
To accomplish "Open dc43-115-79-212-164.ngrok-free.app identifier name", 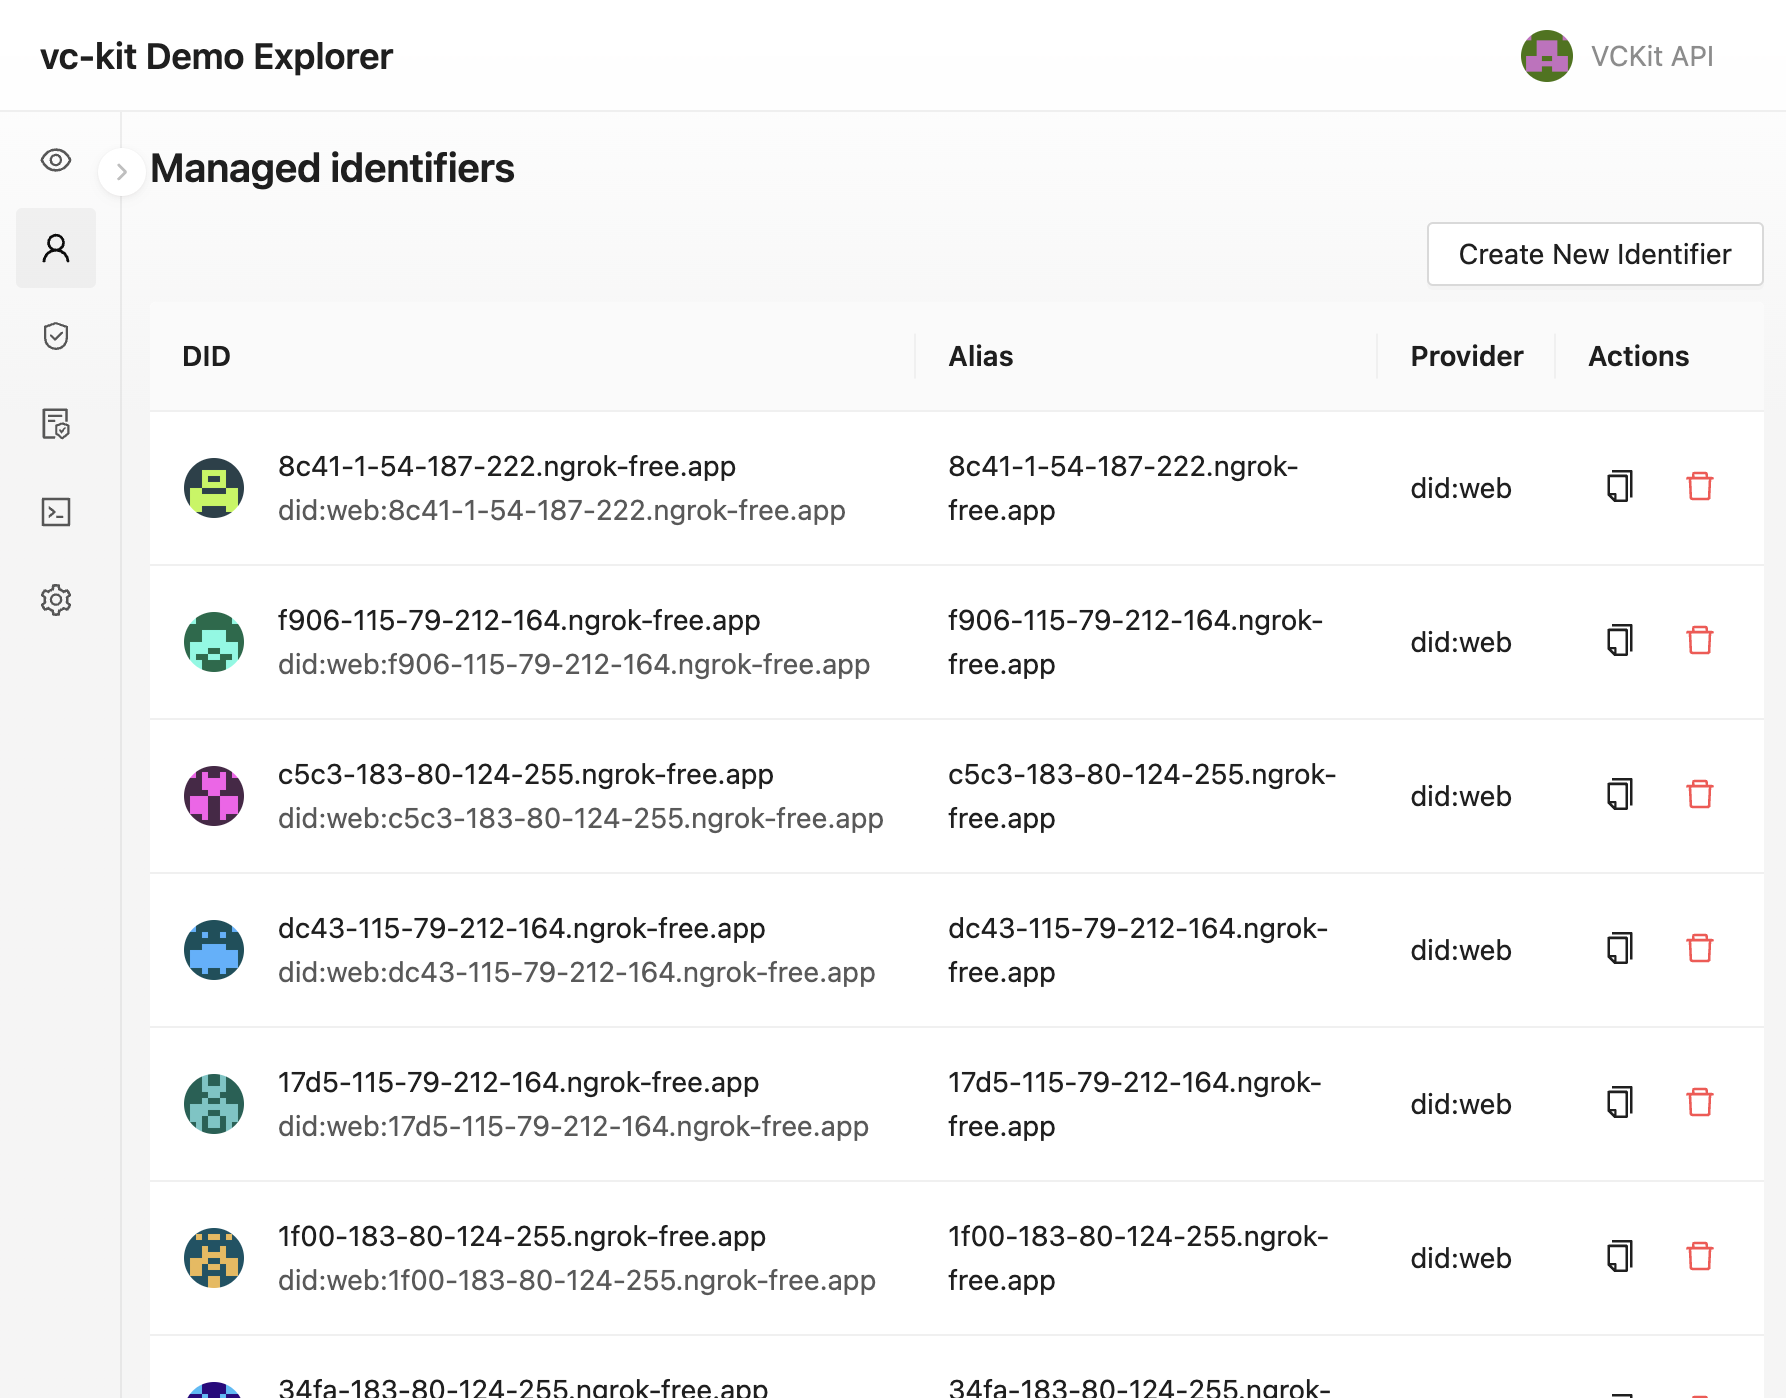I will pyautogui.click(x=522, y=929).
